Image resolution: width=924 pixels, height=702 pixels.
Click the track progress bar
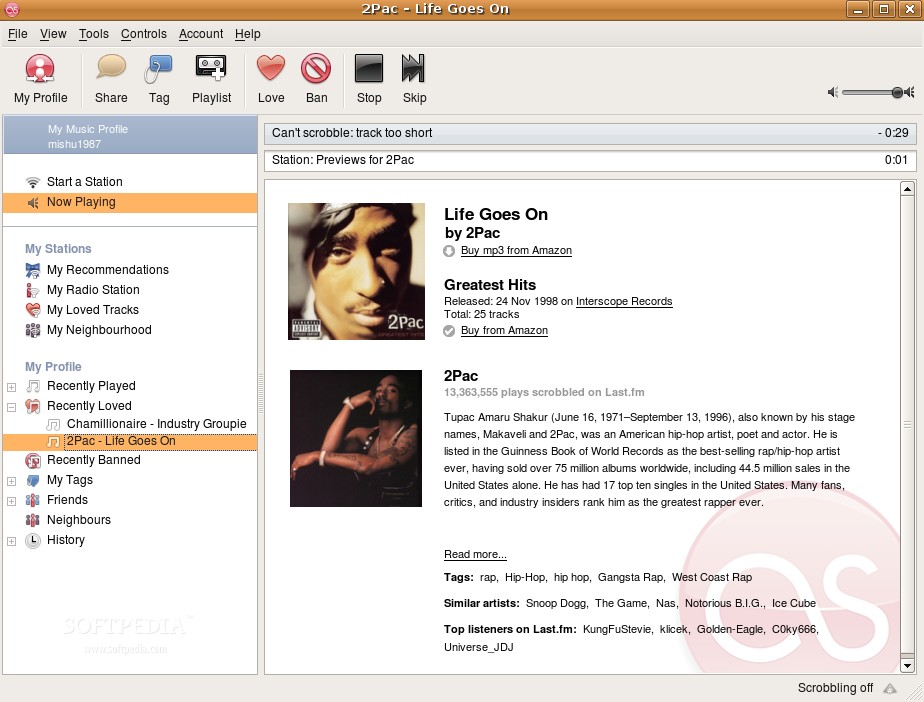[590, 133]
